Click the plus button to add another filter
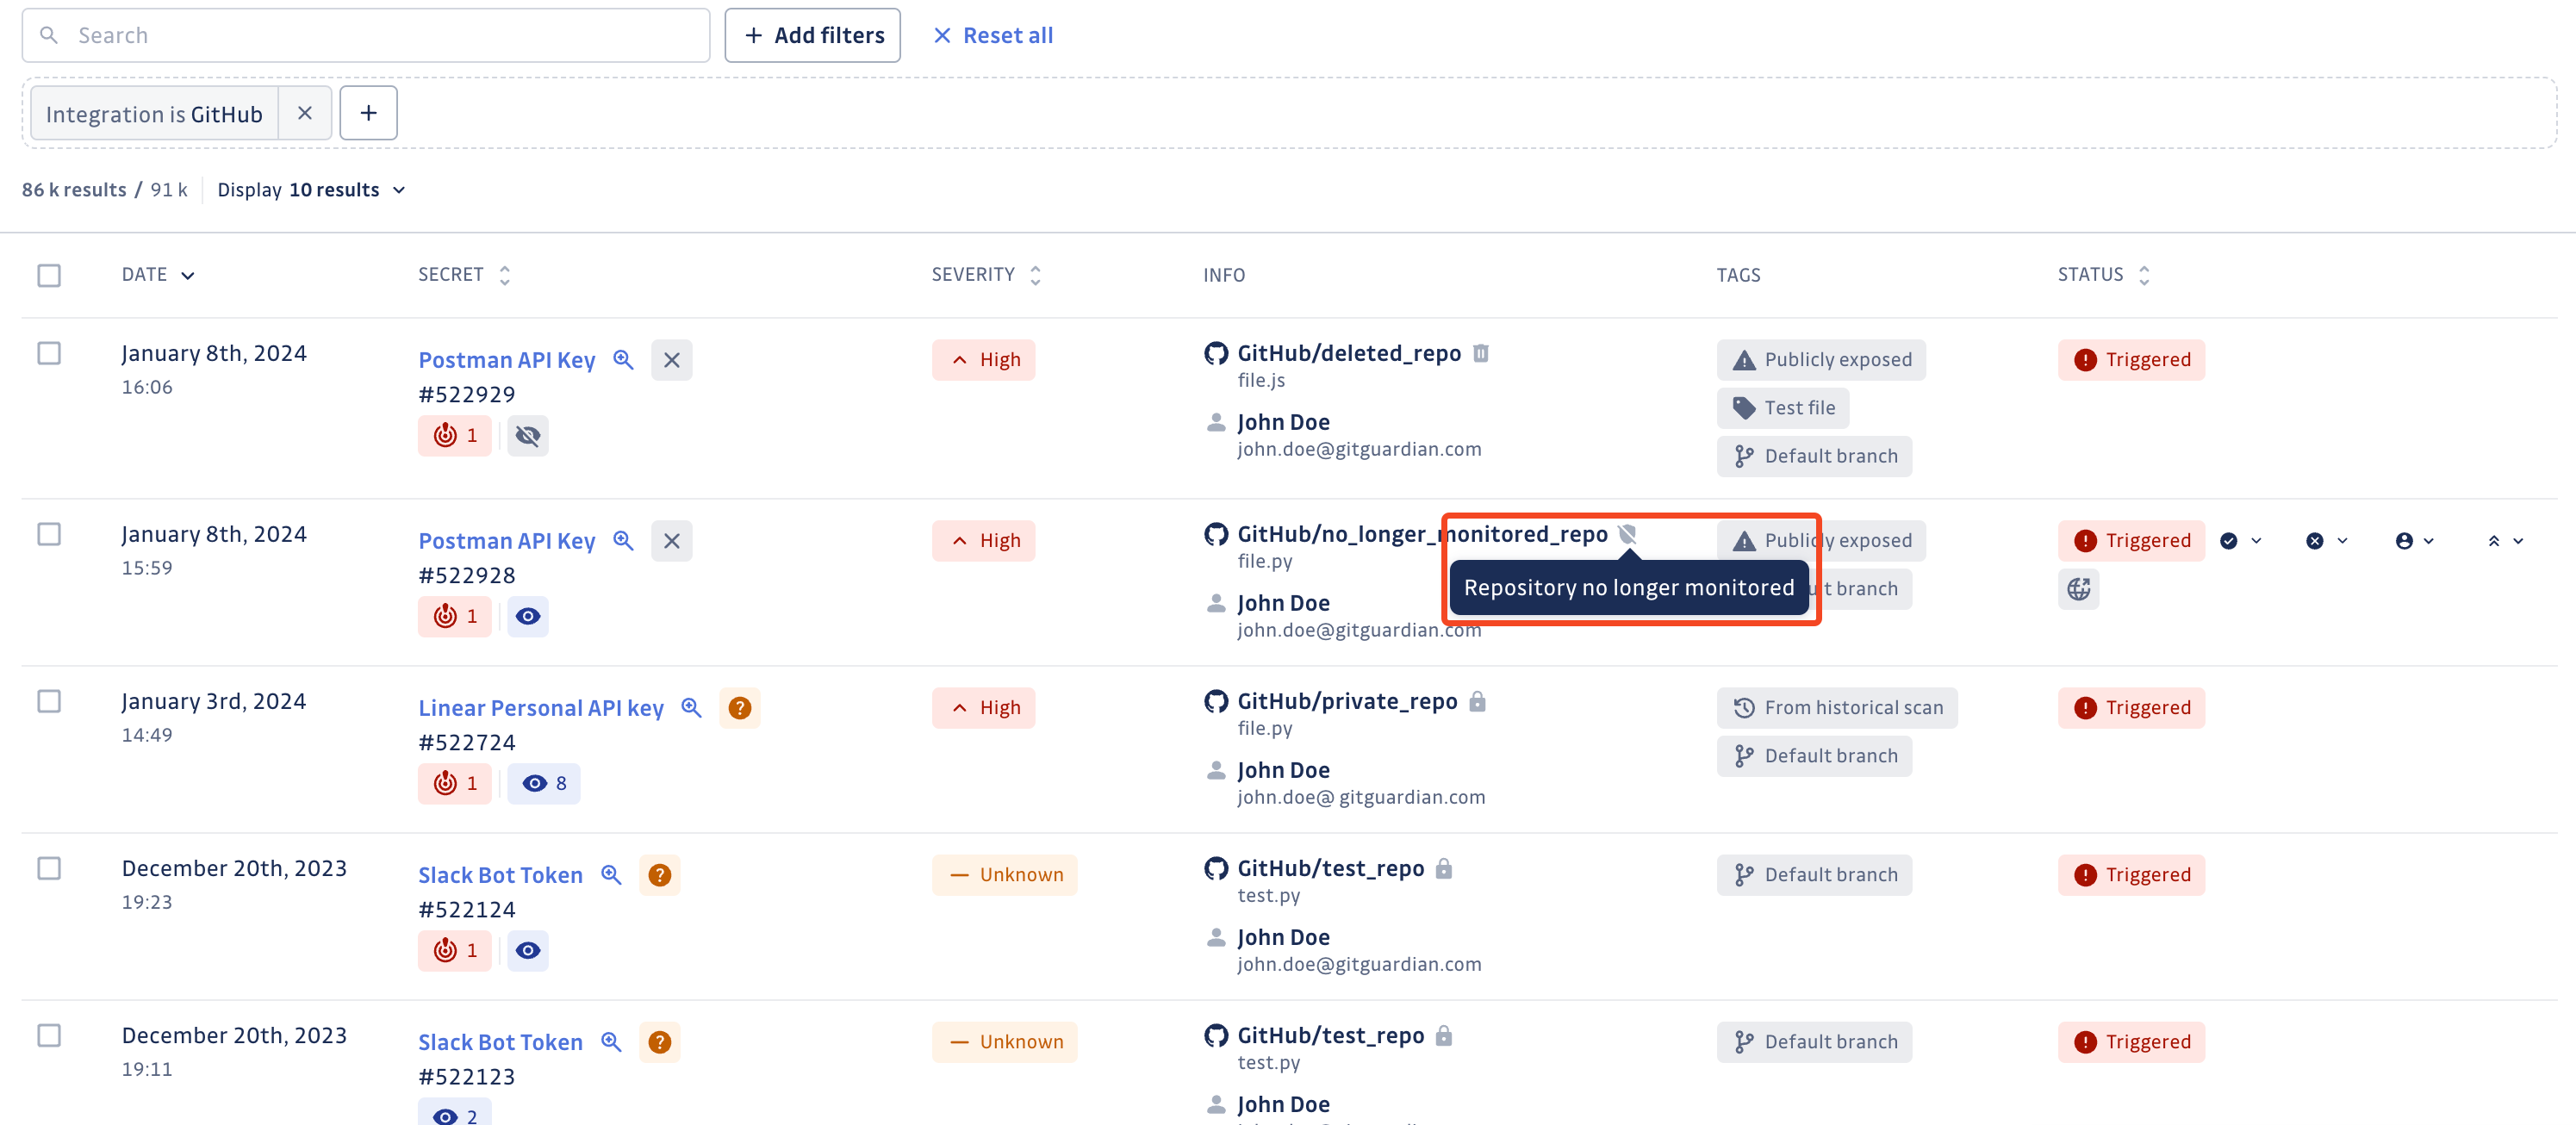2576x1125 pixels. (x=370, y=114)
